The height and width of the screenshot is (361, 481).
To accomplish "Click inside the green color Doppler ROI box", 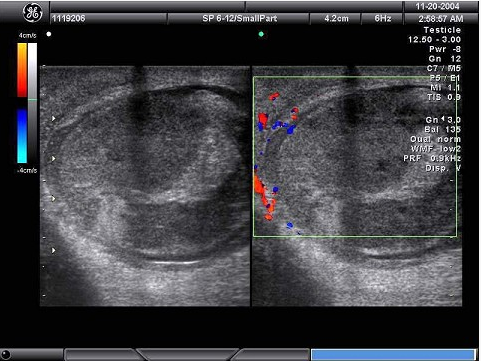I will coord(355,157).
